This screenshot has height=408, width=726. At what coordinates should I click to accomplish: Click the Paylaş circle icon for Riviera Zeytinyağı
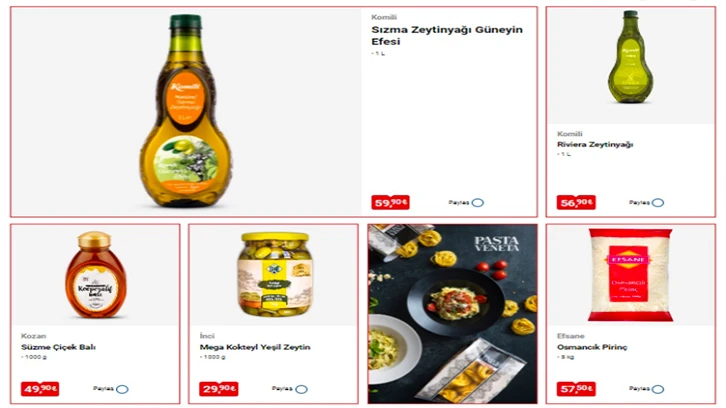coord(658,202)
